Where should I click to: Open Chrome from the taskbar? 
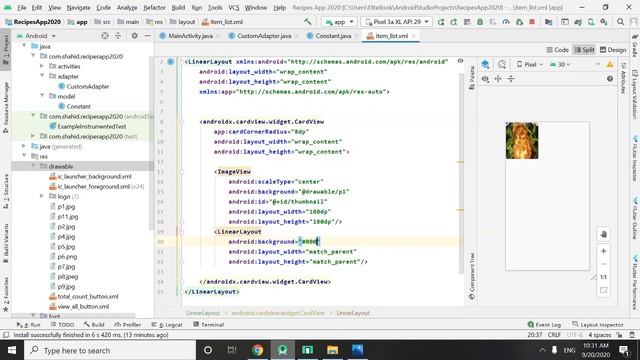[258, 350]
